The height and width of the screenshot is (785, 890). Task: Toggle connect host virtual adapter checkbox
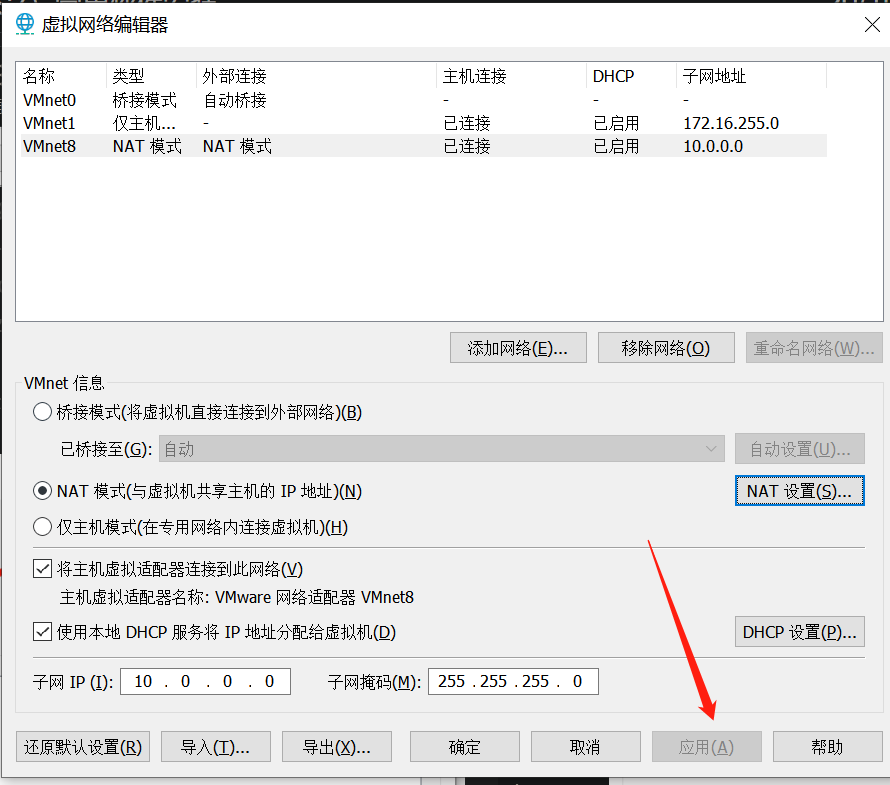(x=43, y=569)
